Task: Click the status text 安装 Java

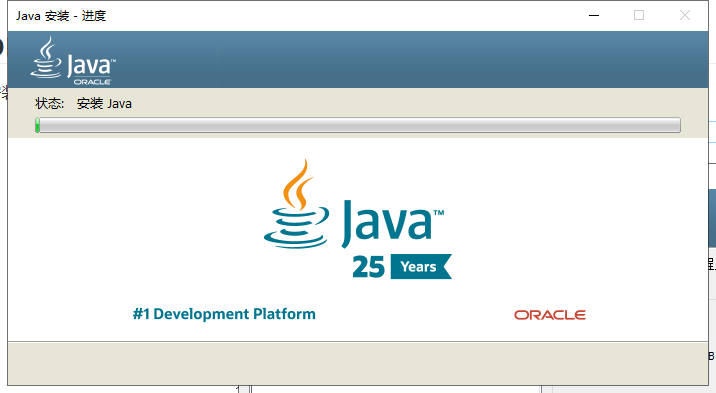Action: point(104,104)
